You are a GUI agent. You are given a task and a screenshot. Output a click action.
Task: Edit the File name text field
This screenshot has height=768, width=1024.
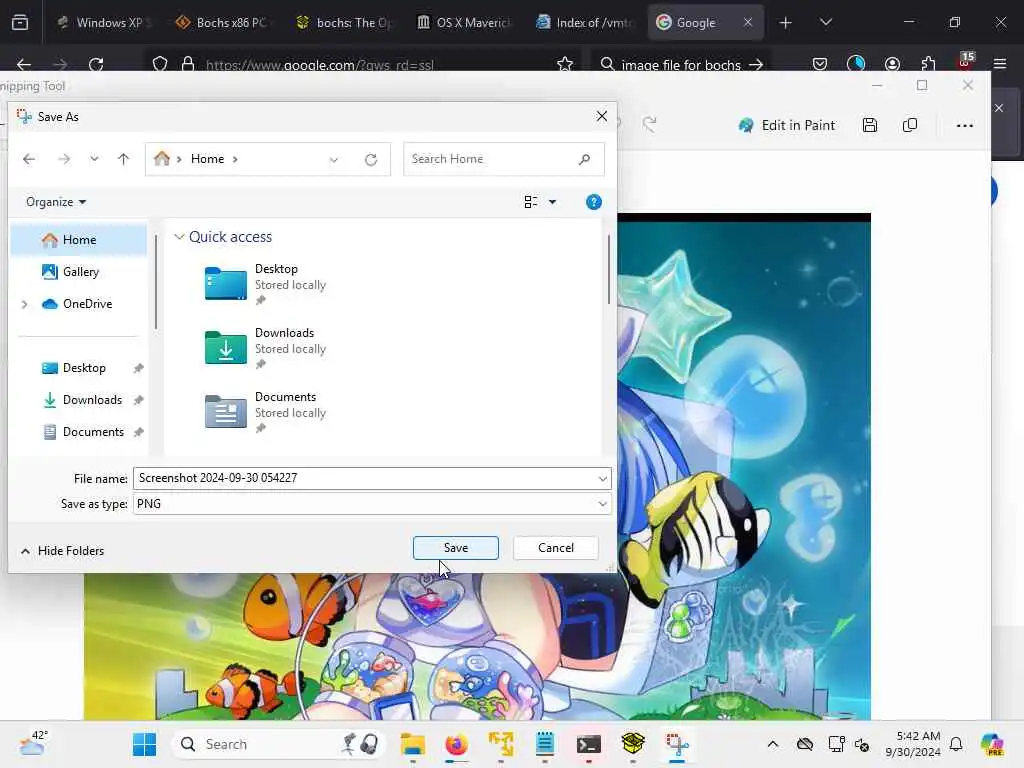(x=364, y=478)
